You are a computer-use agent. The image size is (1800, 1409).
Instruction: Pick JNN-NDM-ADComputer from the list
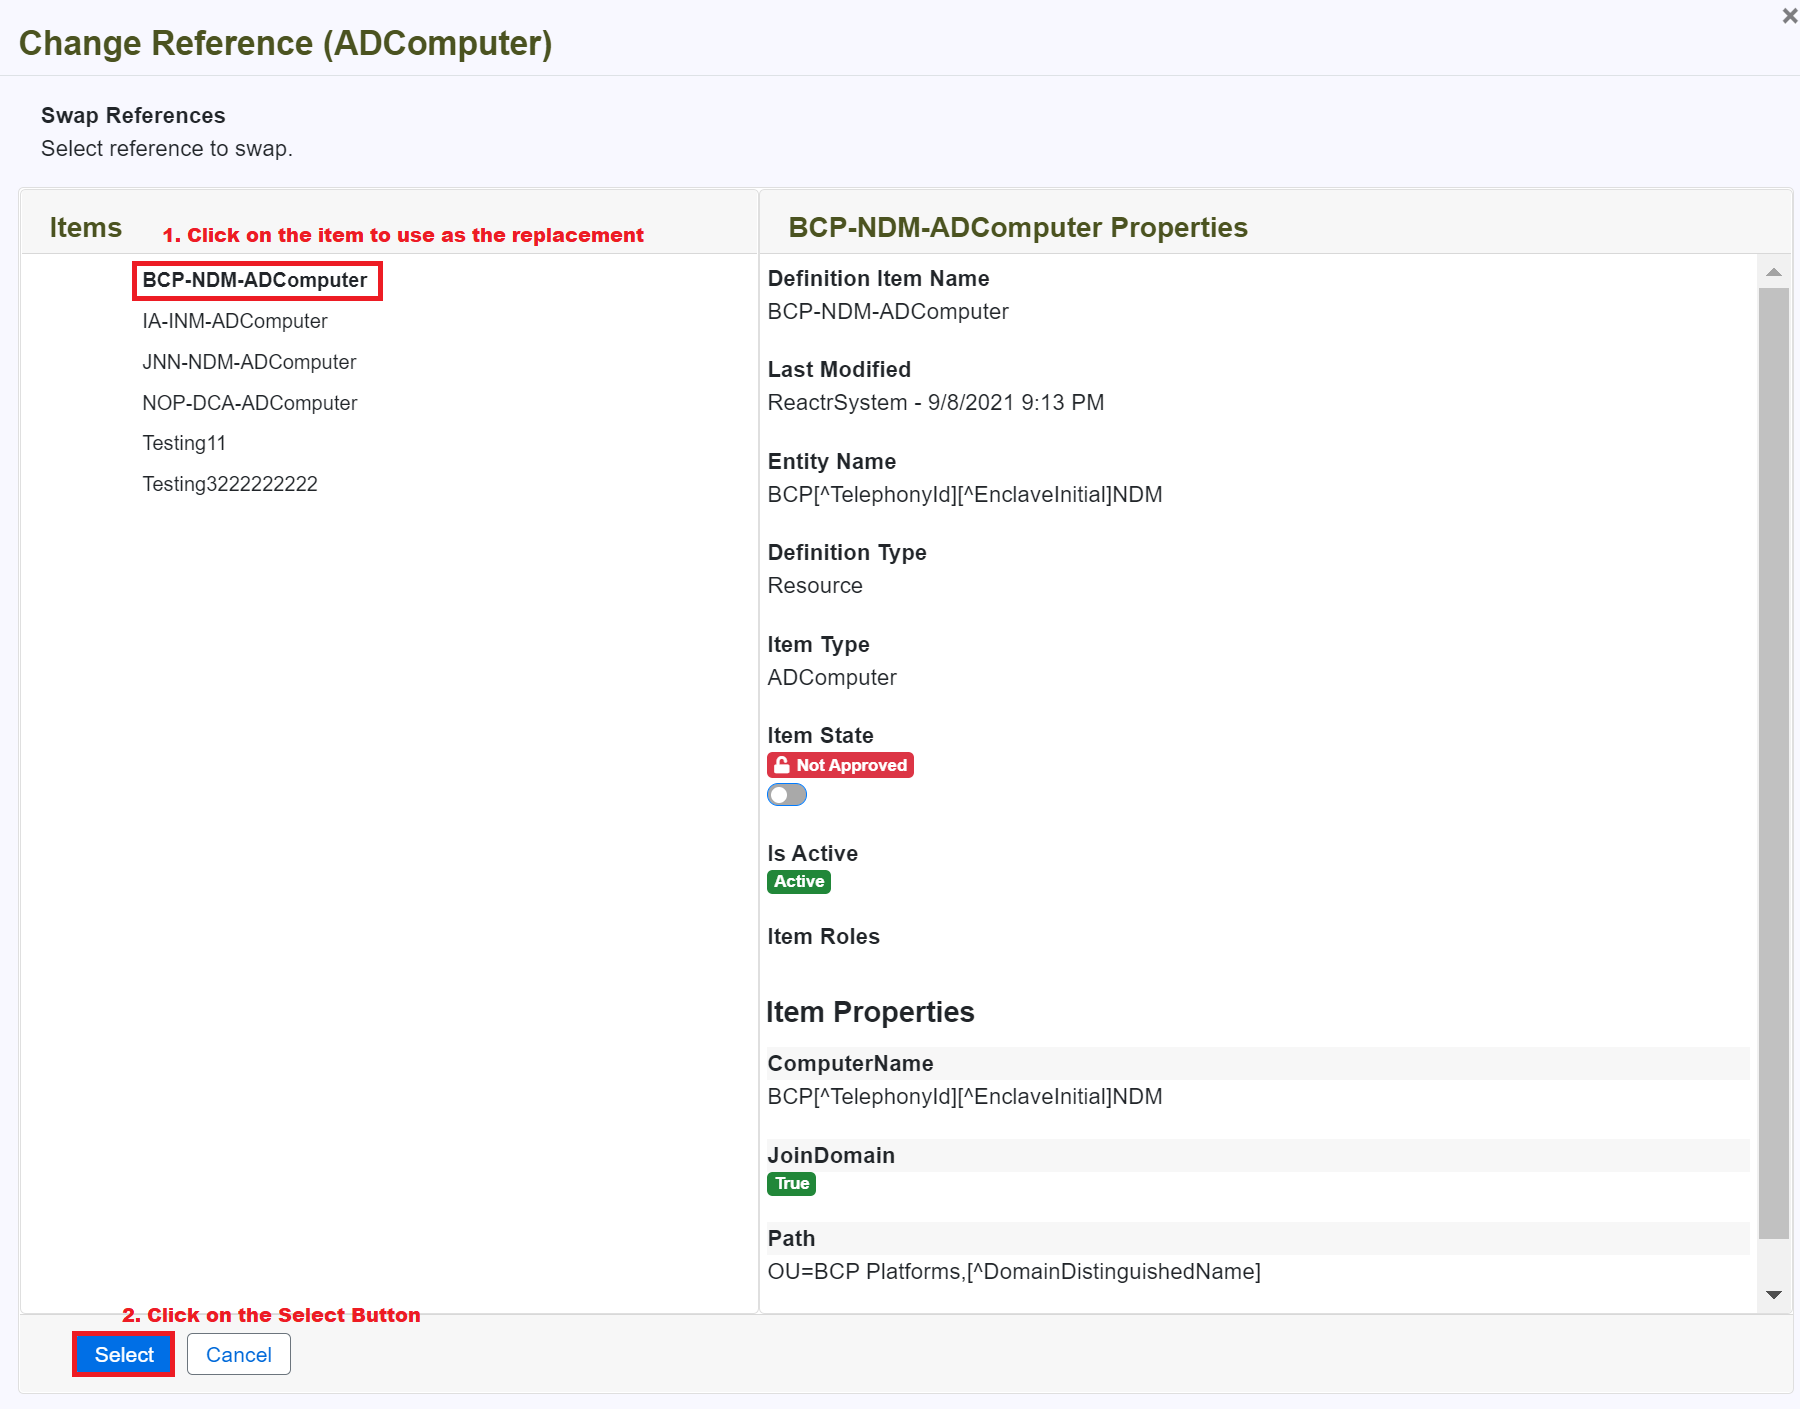[x=249, y=362]
